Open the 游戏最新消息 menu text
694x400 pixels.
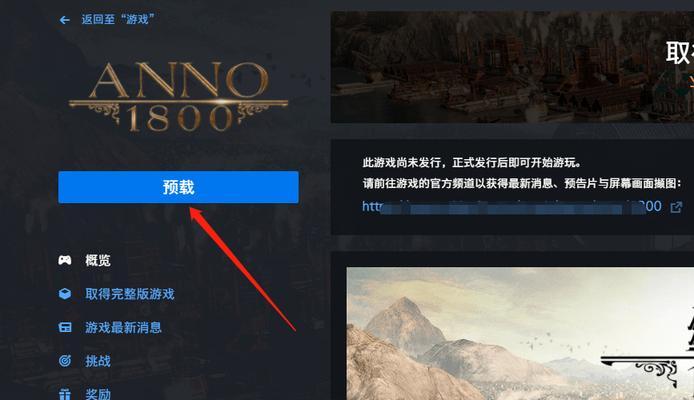[123, 327]
